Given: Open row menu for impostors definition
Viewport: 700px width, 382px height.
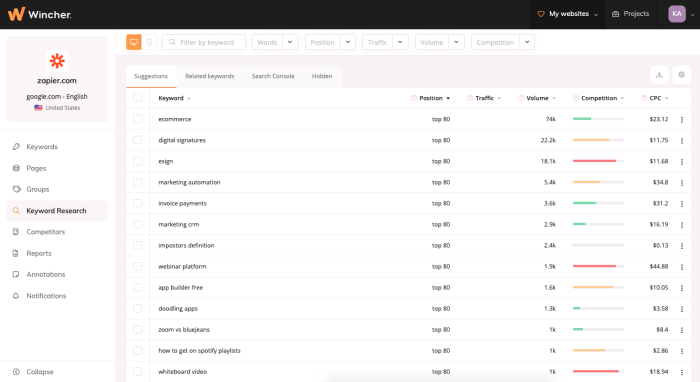Looking at the screenshot, I should pyautogui.click(x=682, y=246).
